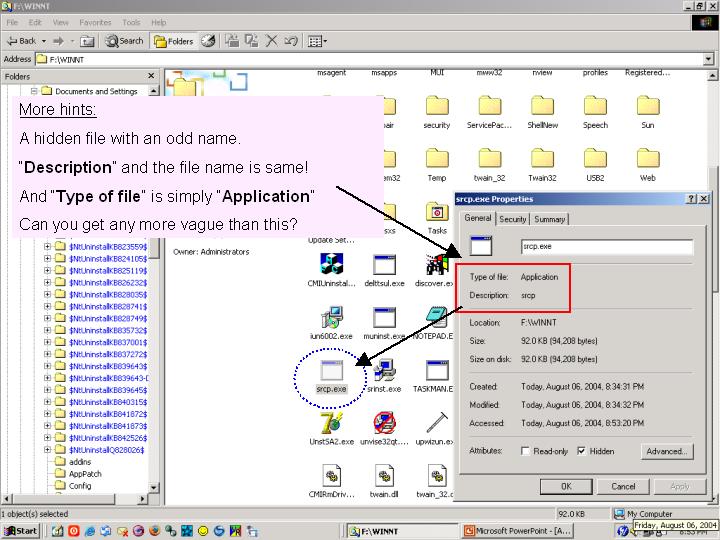Click the srcp.exe file name field
720x540 pixels.
pos(607,247)
